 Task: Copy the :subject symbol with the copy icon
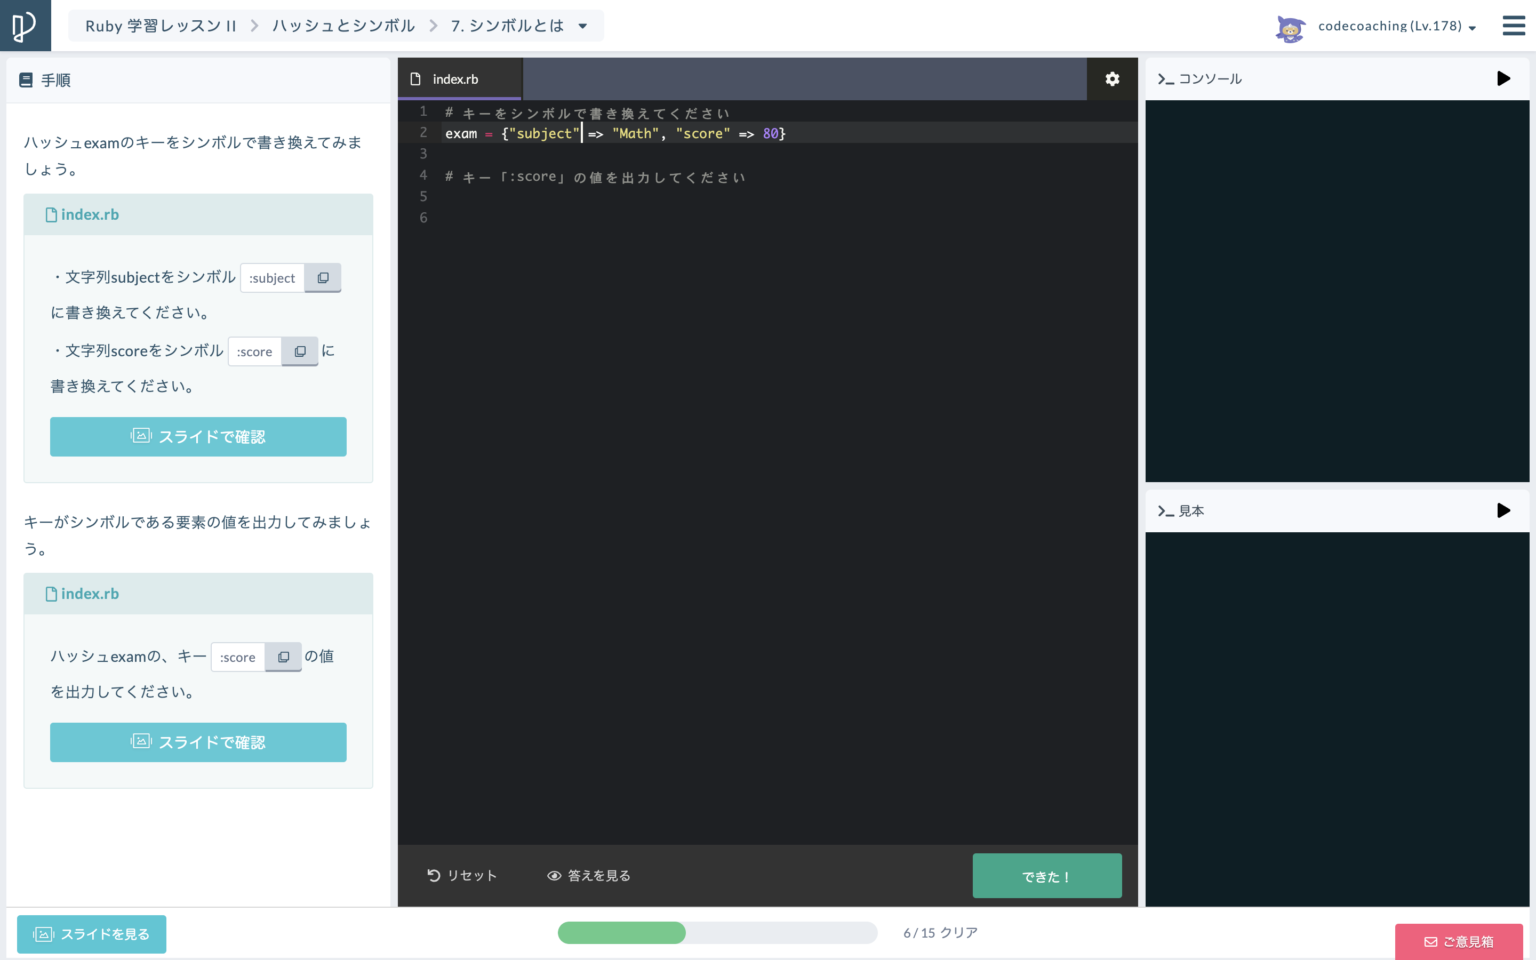pos(322,277)
